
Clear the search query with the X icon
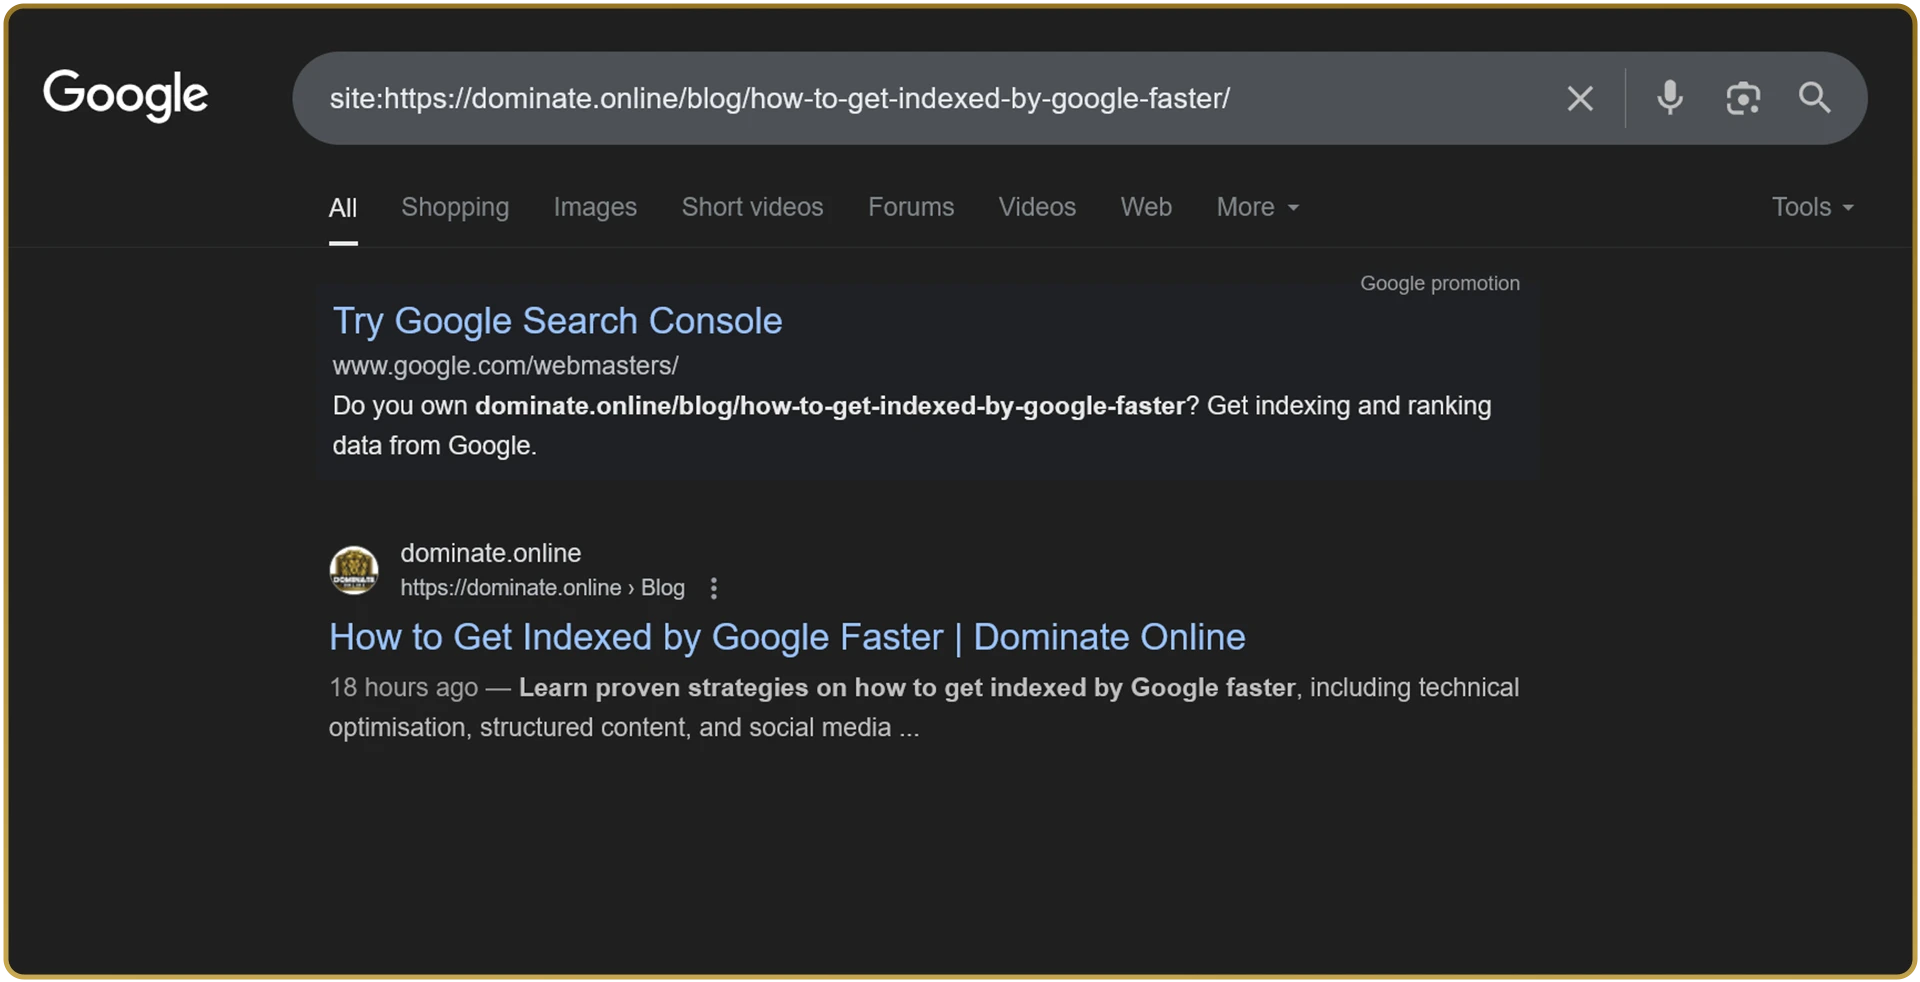(1580, 98)
